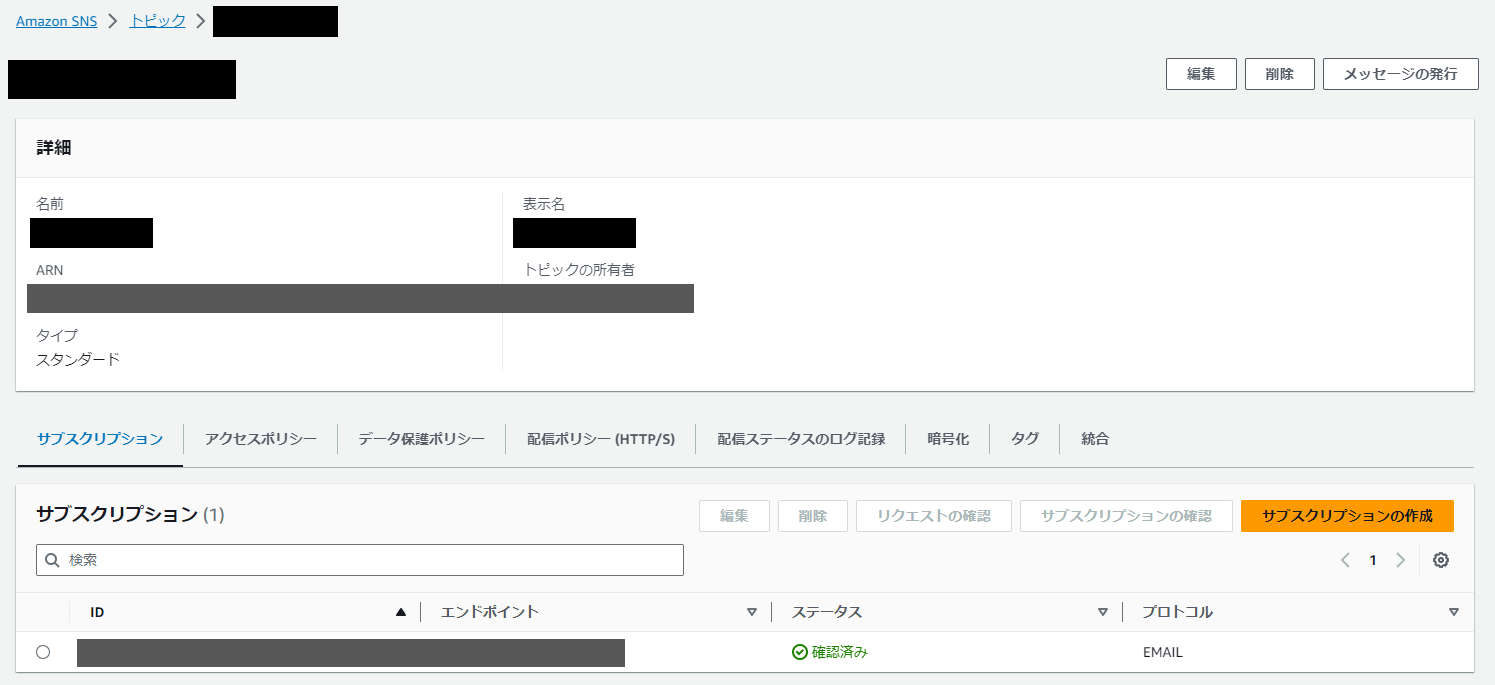Open the 配信ポリシー (HTTP/S) tab
The image size is (1495, 685).
(x=601, y=439)
